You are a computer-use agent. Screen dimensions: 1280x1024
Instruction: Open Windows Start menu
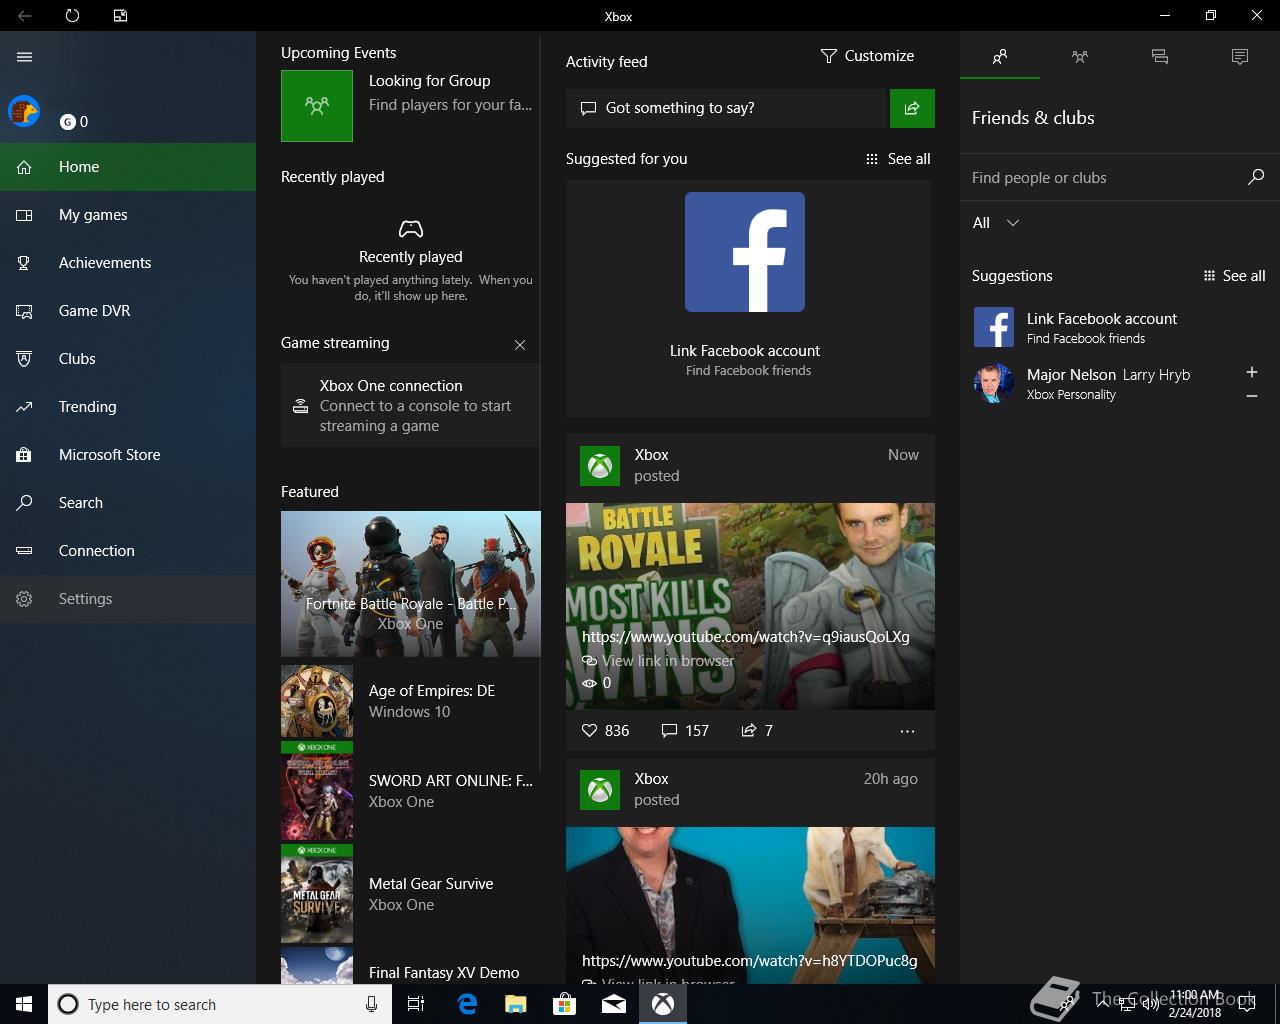[24, 1004]
